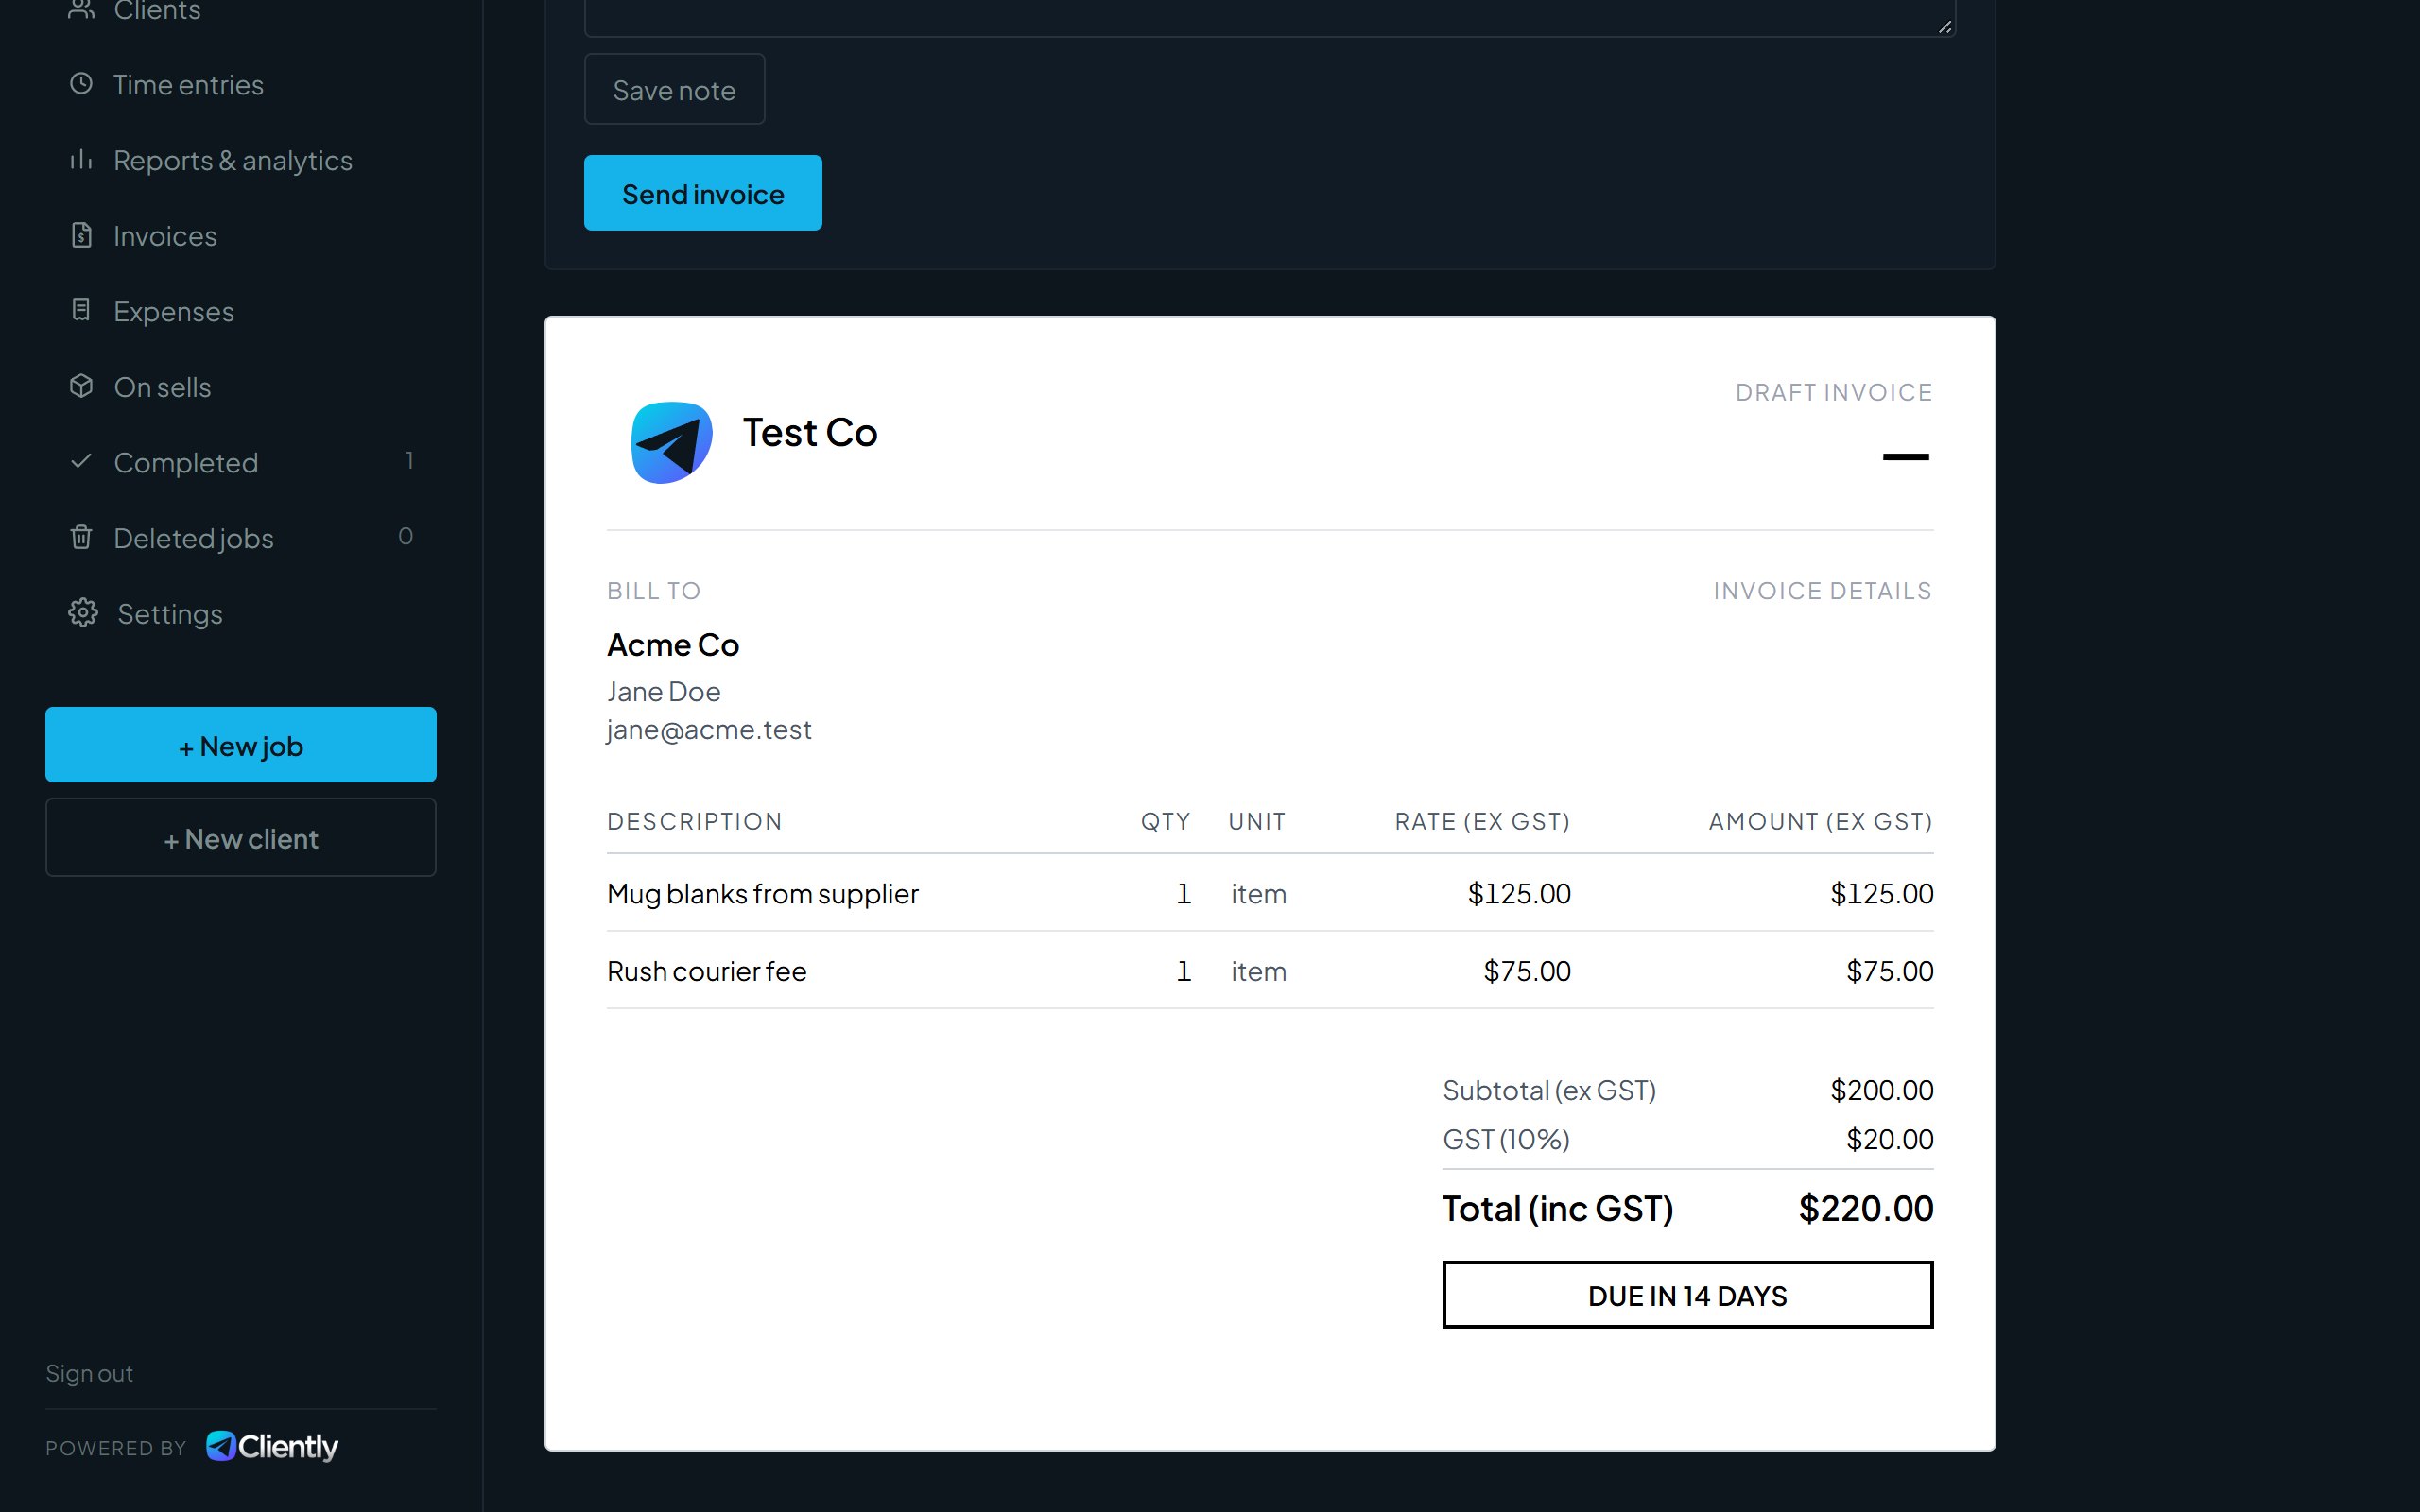Click the 'INVOICE DETAILS' heading

1823,591
